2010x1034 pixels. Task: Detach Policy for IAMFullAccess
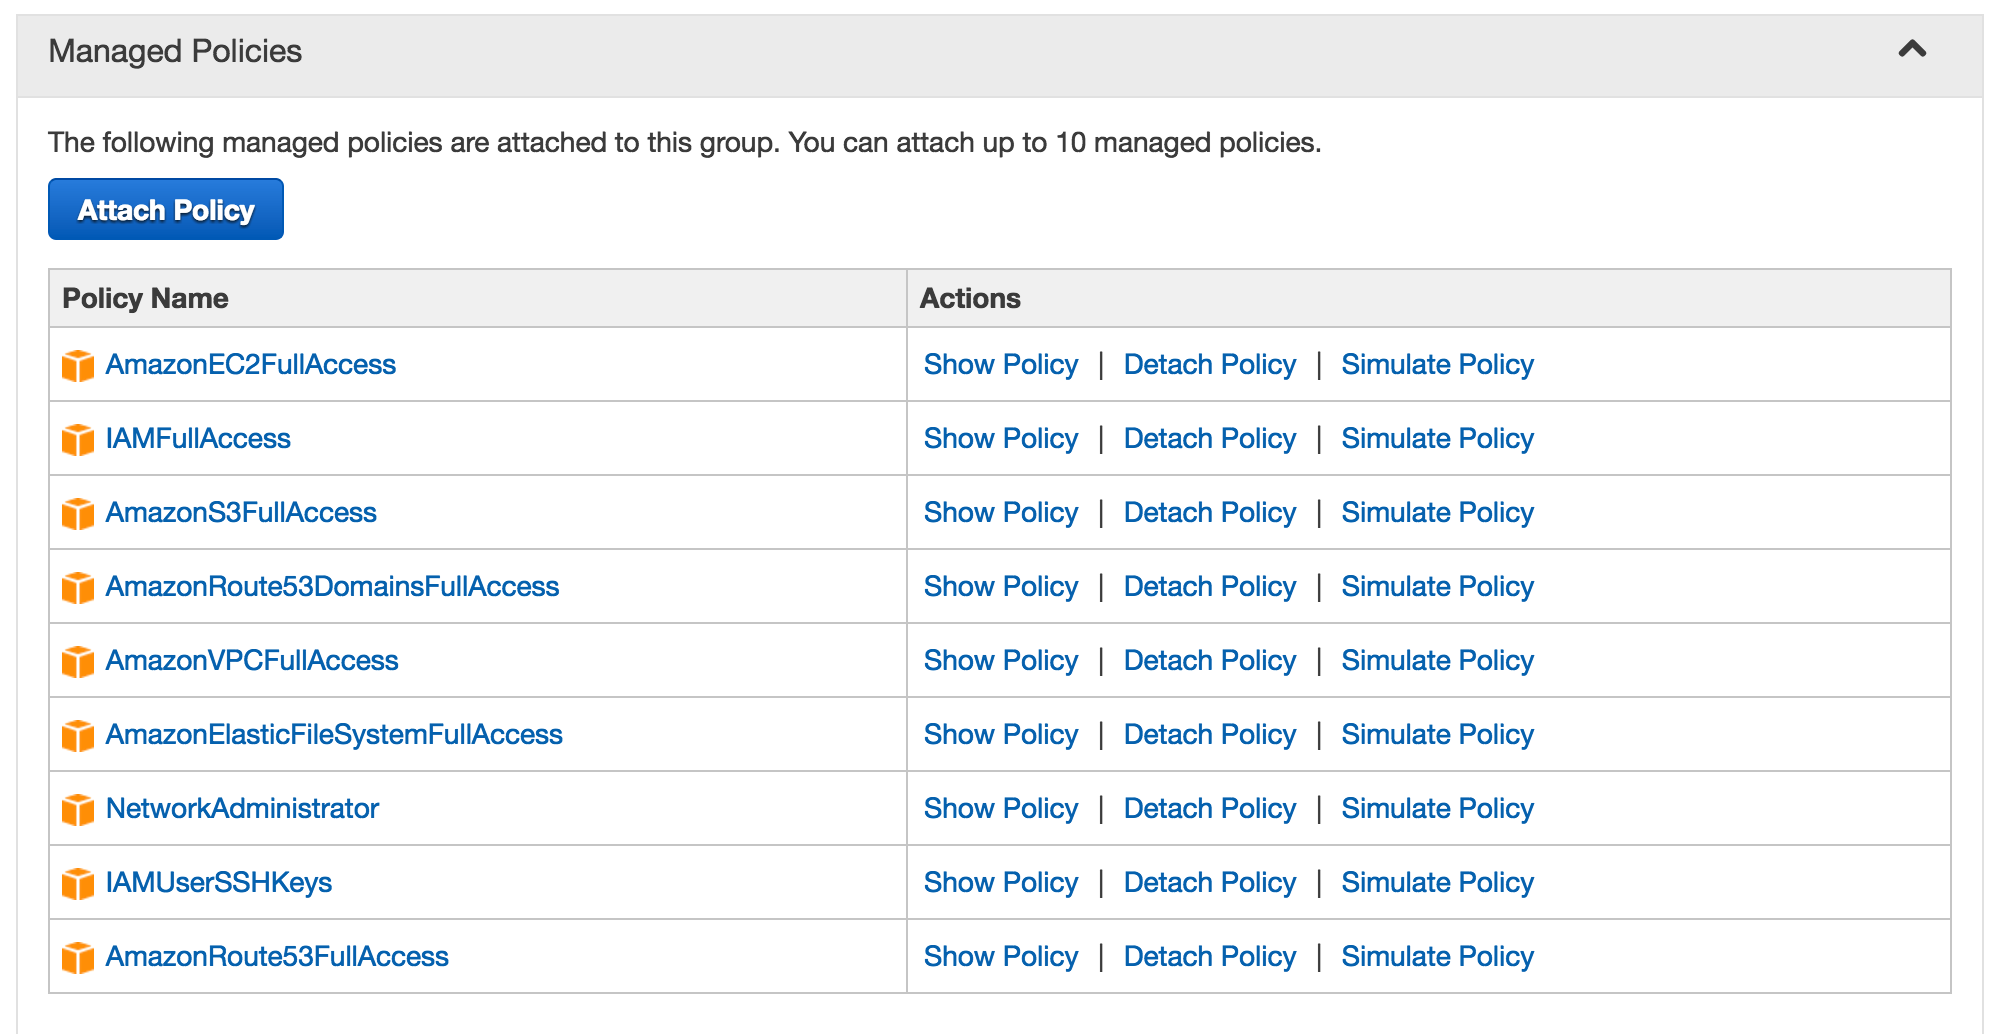(1210, 438)
